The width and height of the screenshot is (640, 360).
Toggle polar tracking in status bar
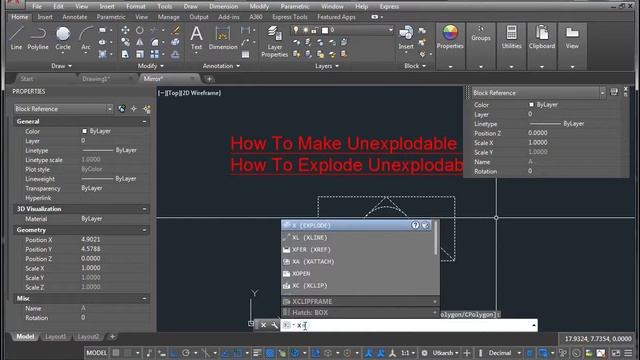pos(186,353)
